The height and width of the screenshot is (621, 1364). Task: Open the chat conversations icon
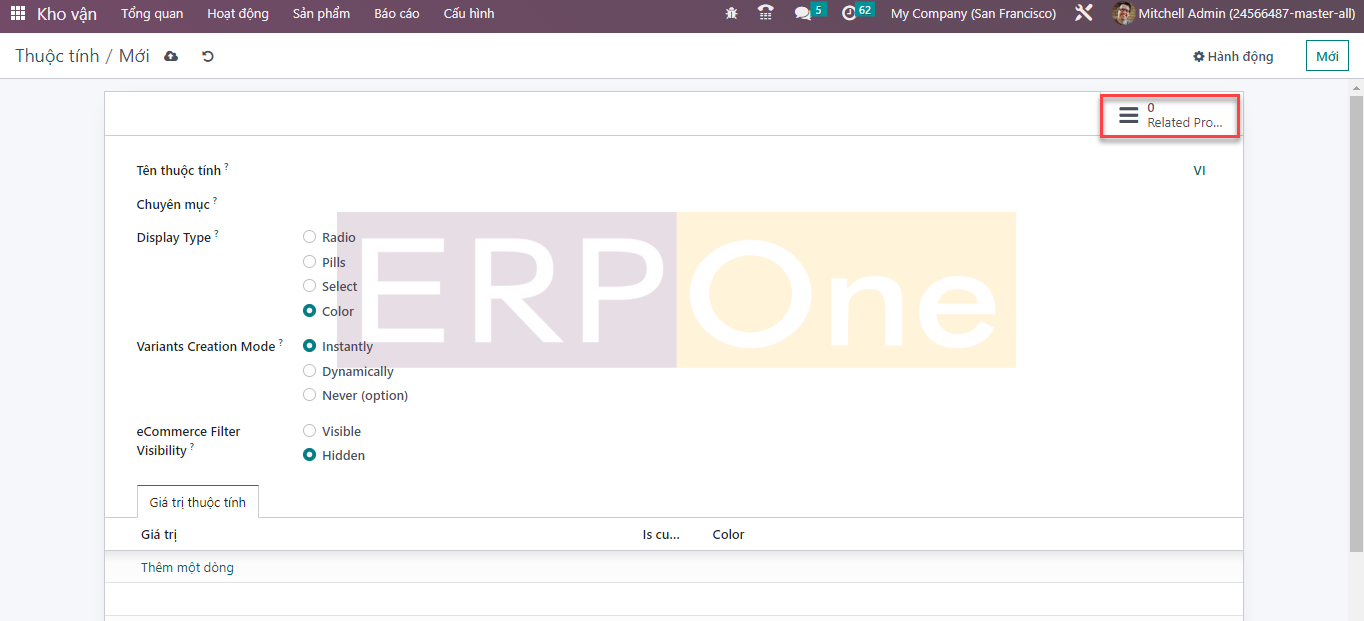tap(803, 14)
